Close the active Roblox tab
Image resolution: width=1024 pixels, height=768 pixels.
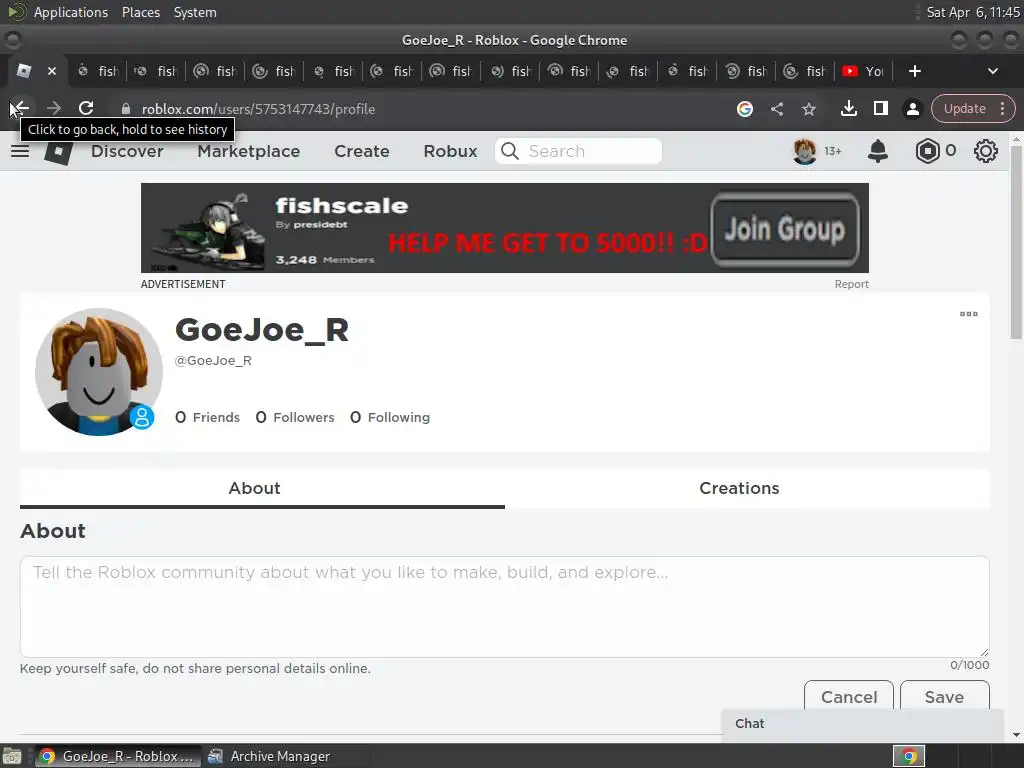point(52,71)
